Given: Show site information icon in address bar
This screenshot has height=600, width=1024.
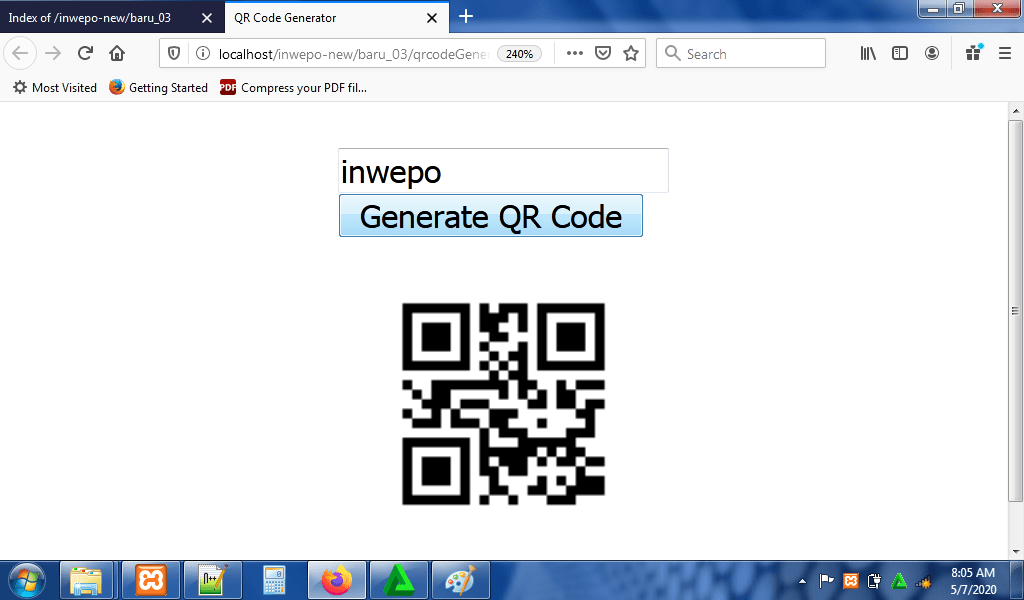Looking at the screenshot, I should click(203, 54).
